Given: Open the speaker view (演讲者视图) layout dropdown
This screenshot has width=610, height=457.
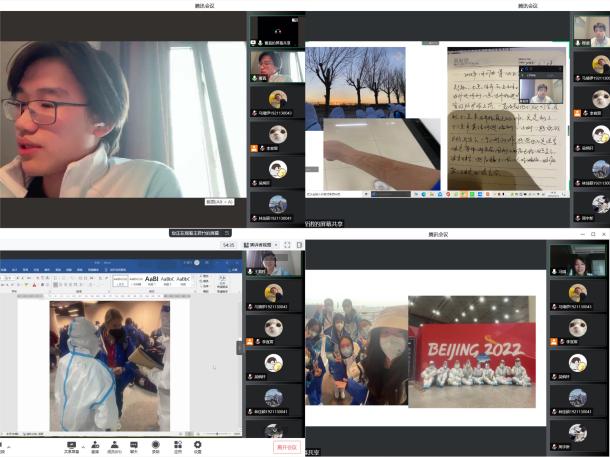Looking at the screenshot, I should [x=261, y=245].
